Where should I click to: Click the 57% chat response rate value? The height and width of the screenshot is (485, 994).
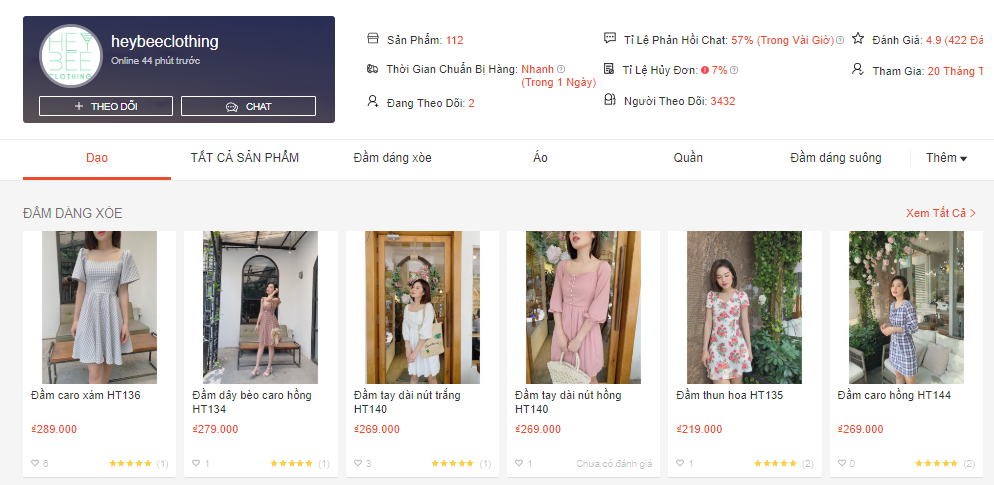tap(742, 41)
